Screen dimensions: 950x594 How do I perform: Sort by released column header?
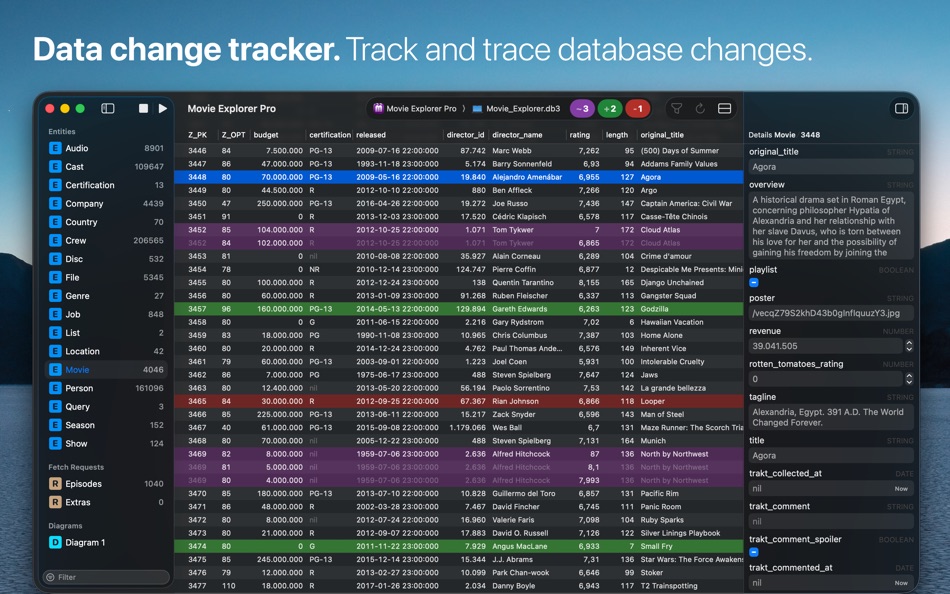pyautogui.click(x=371, y=135)
